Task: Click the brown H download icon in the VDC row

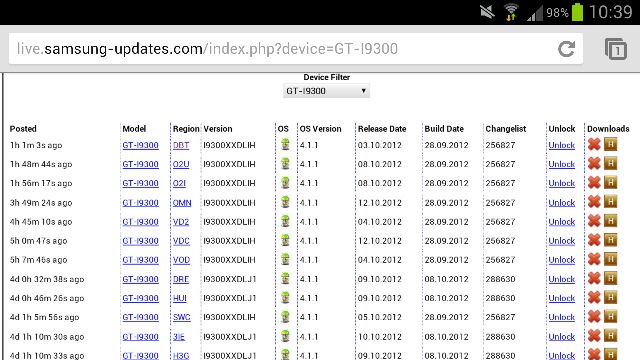Action: point(611,240)
